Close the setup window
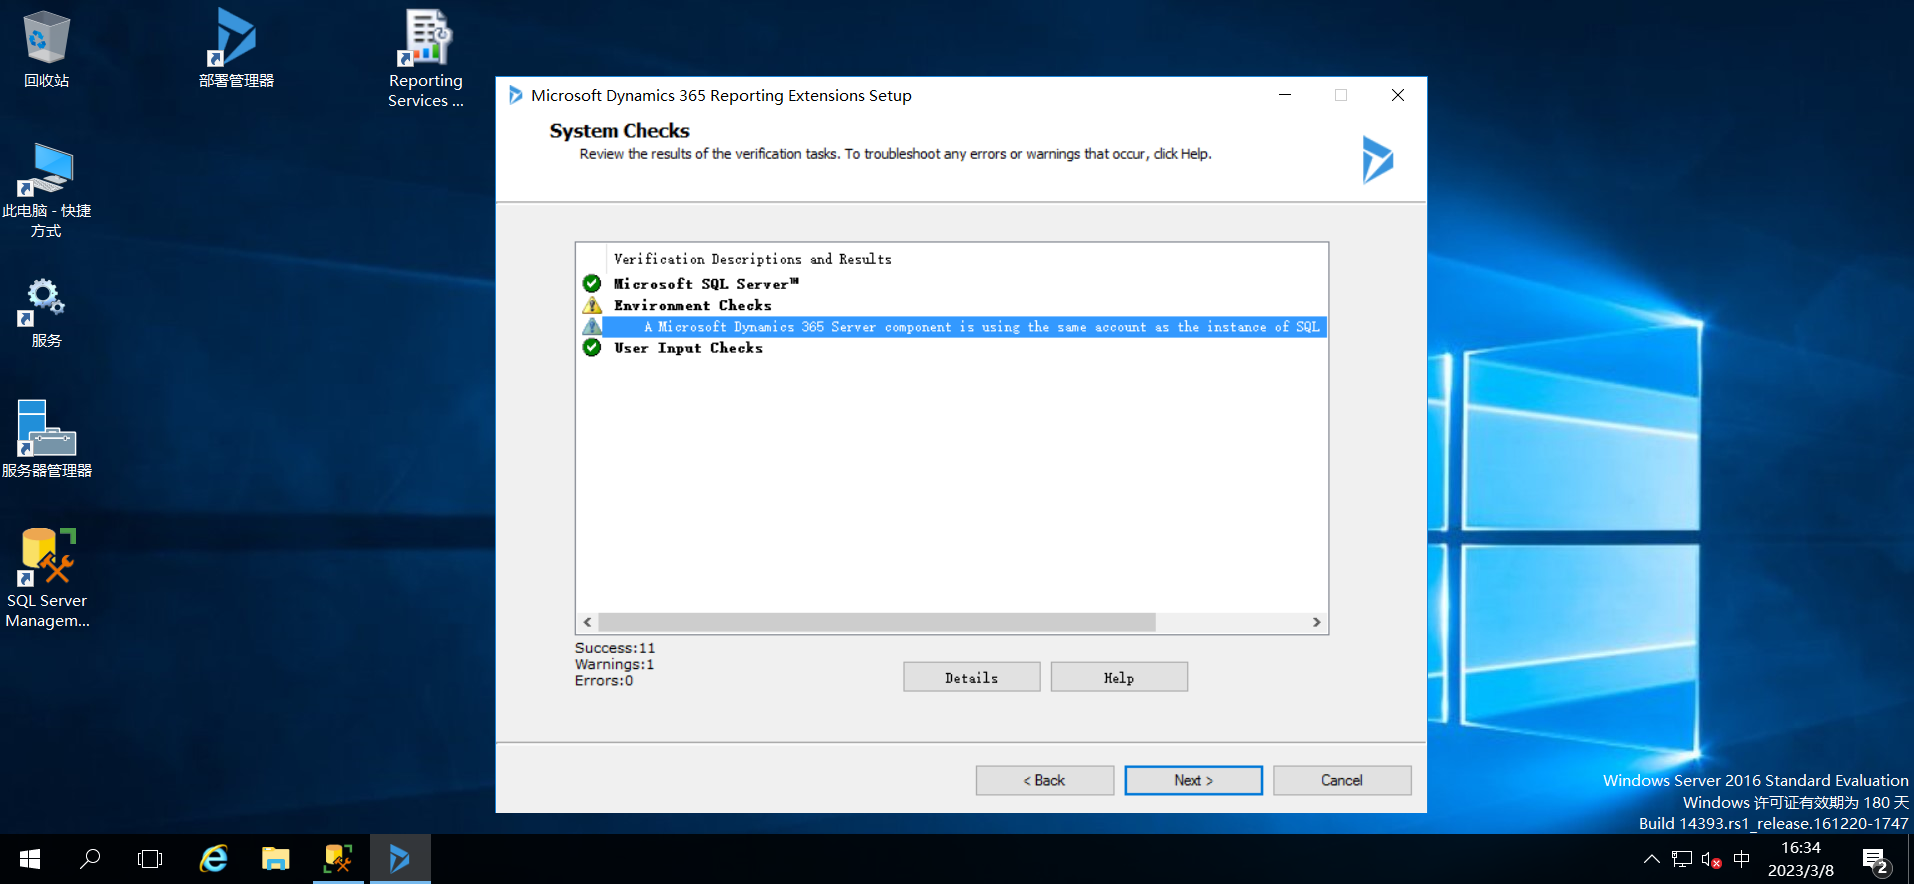Screen dimensions: 1914x884 click(x=1398, y=95)
